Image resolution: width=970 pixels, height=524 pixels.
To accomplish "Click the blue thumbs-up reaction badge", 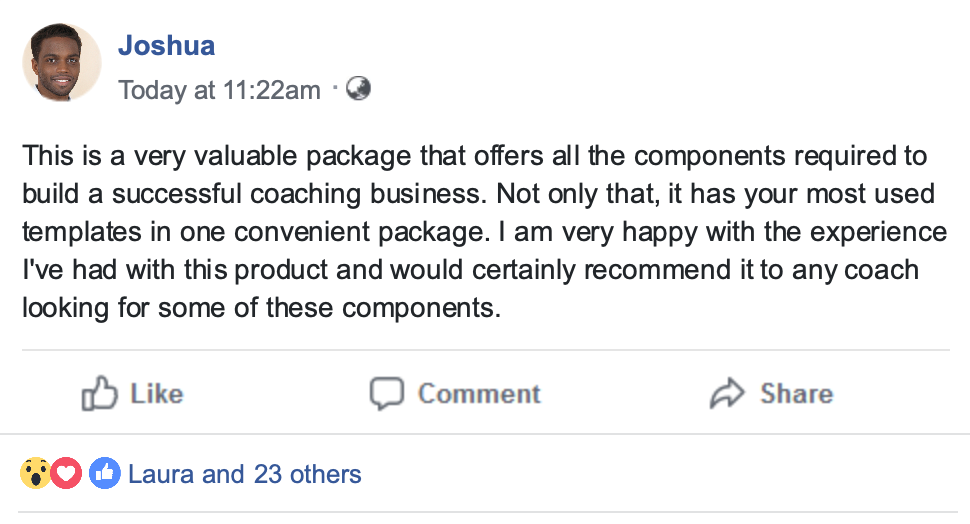I will click(104, 473).
